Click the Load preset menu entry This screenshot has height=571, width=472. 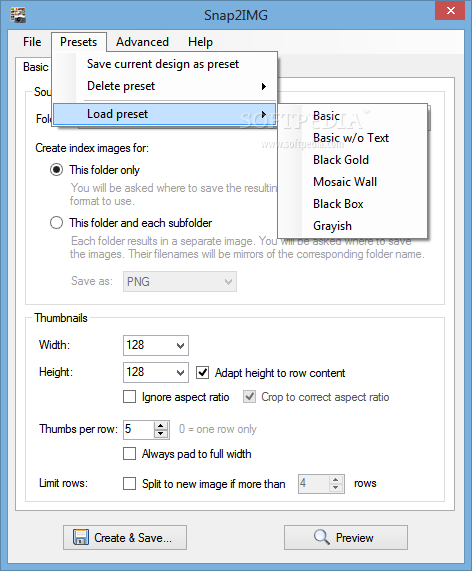tap(165, 114)
